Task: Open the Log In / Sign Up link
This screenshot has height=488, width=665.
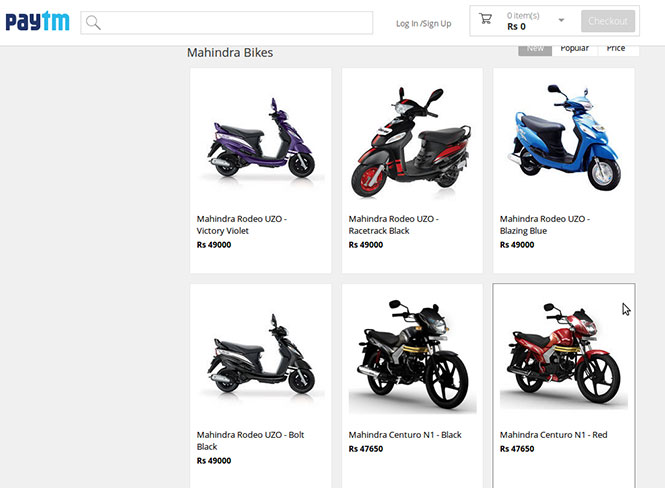Action: point(423,23)
